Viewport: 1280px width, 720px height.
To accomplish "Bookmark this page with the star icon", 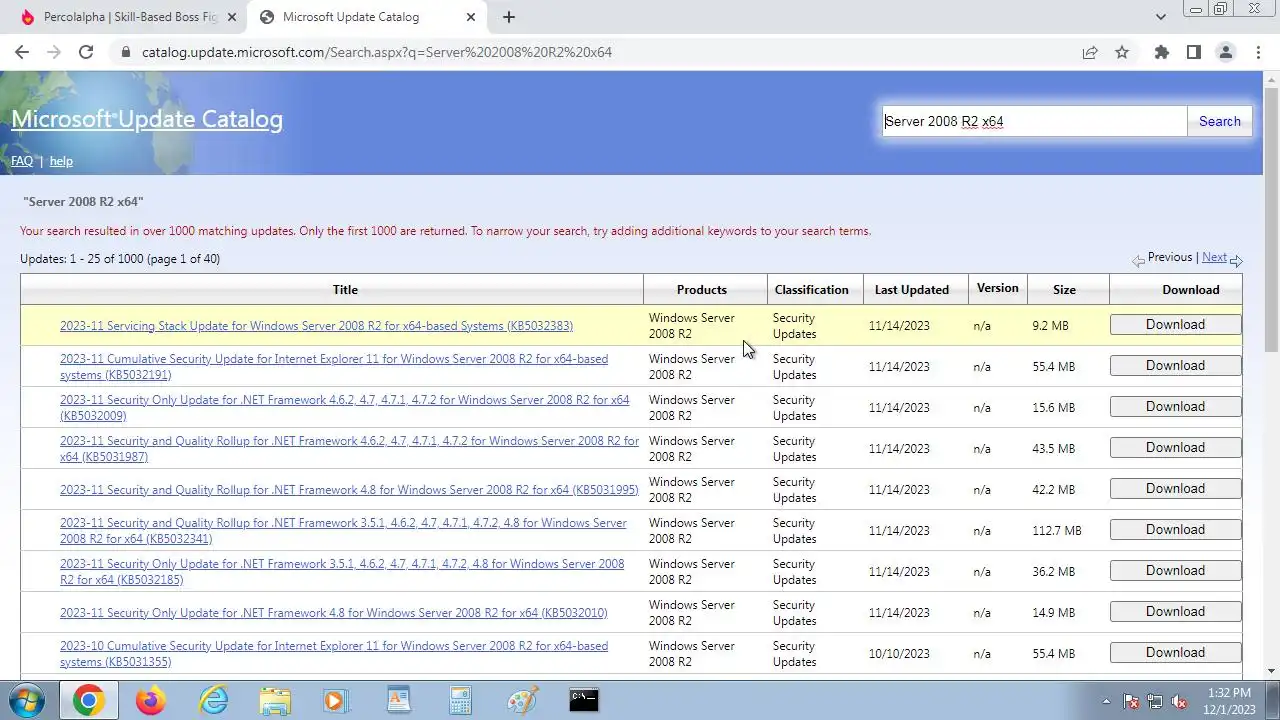I will [x=1122, y=52].
